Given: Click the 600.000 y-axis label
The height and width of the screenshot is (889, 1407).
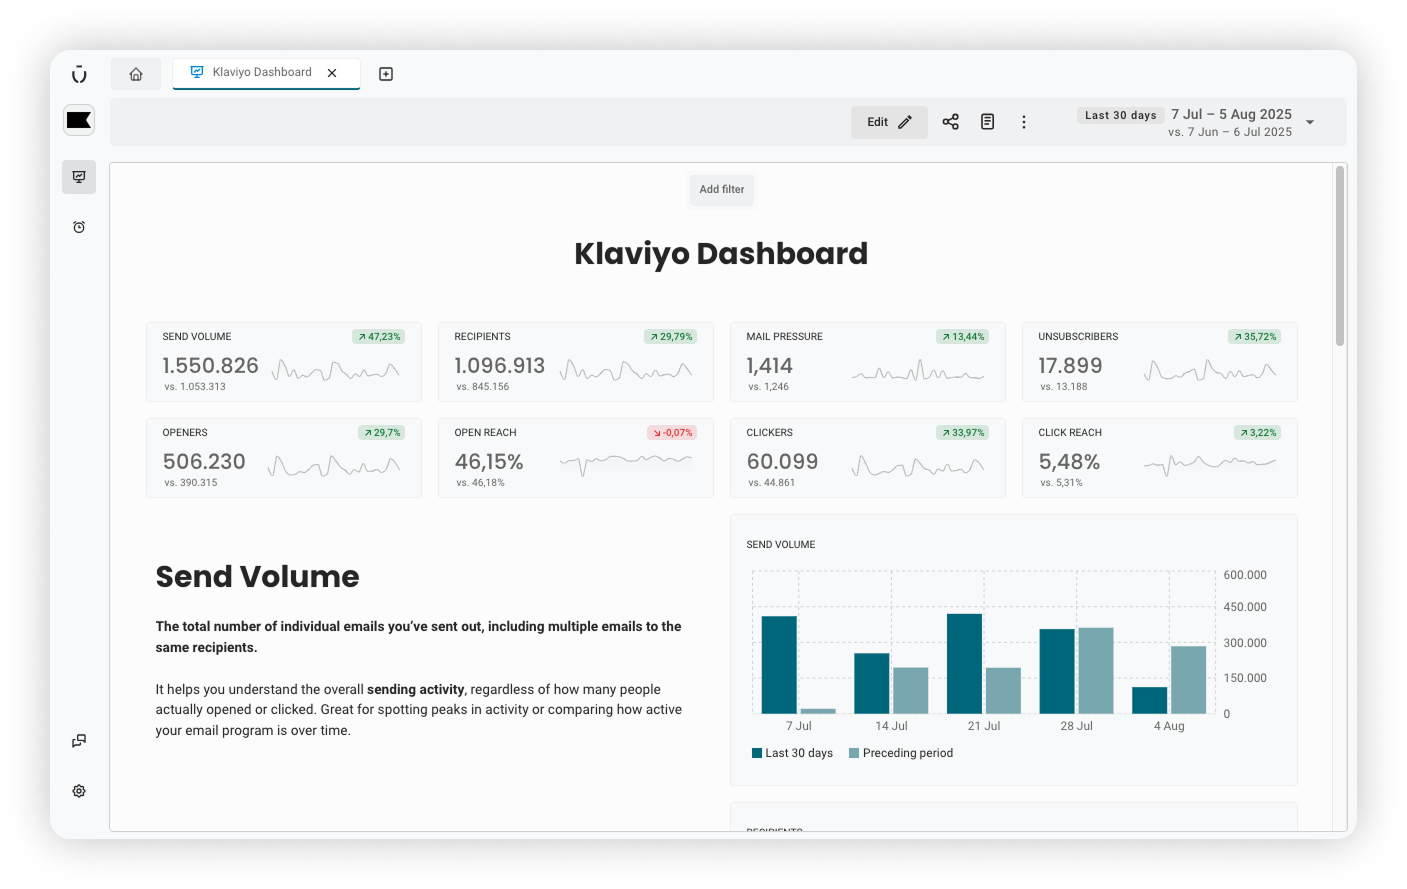Looking at the screenshot, I should (1245, 575).
